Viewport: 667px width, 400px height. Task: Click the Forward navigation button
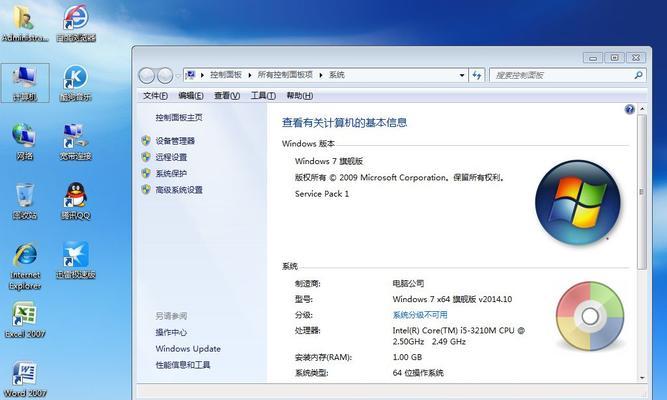pos(165,76)
